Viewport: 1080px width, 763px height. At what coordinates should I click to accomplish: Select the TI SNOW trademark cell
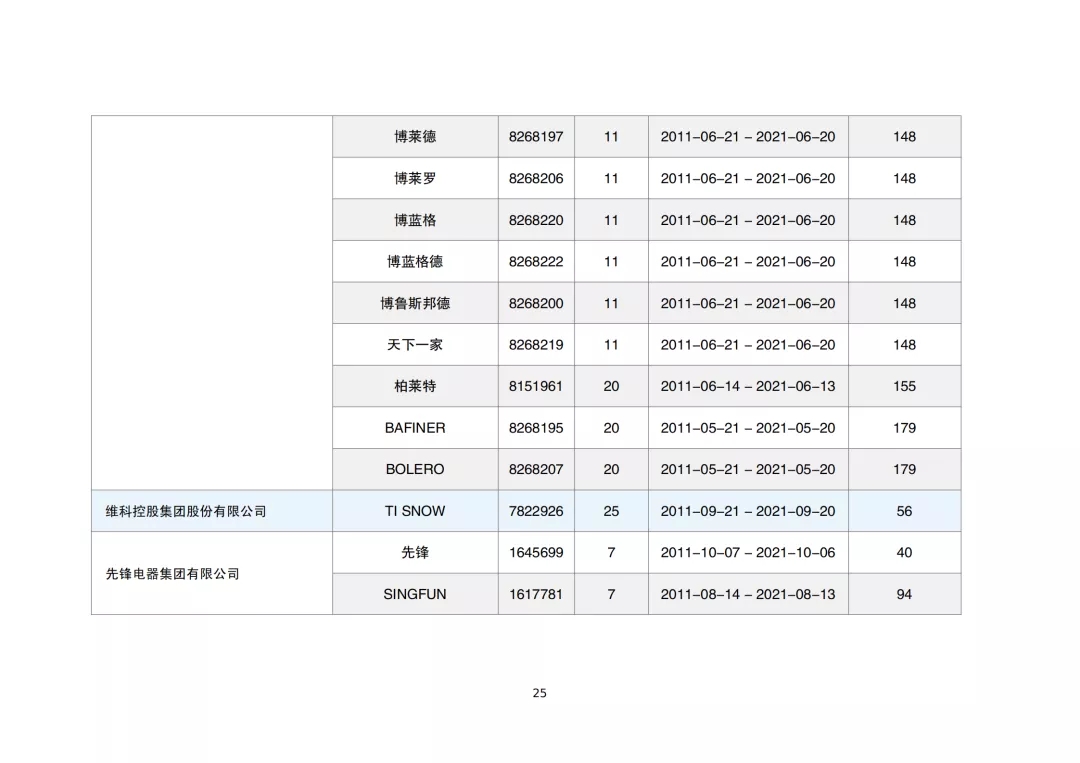click(415, 511)
